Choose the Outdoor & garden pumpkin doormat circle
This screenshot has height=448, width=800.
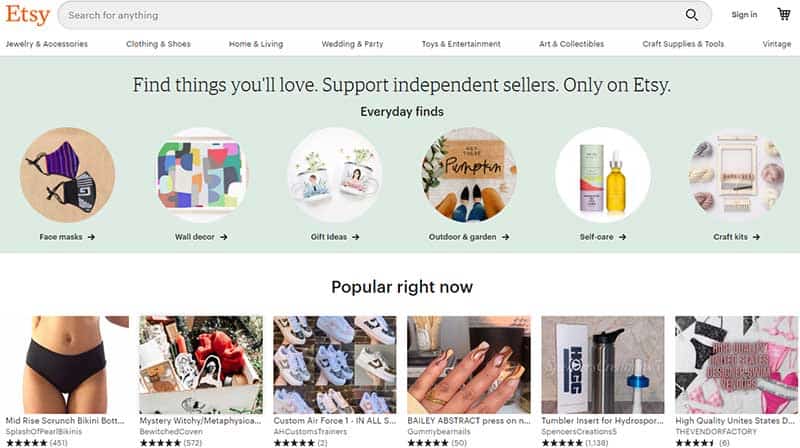[469, 175]
